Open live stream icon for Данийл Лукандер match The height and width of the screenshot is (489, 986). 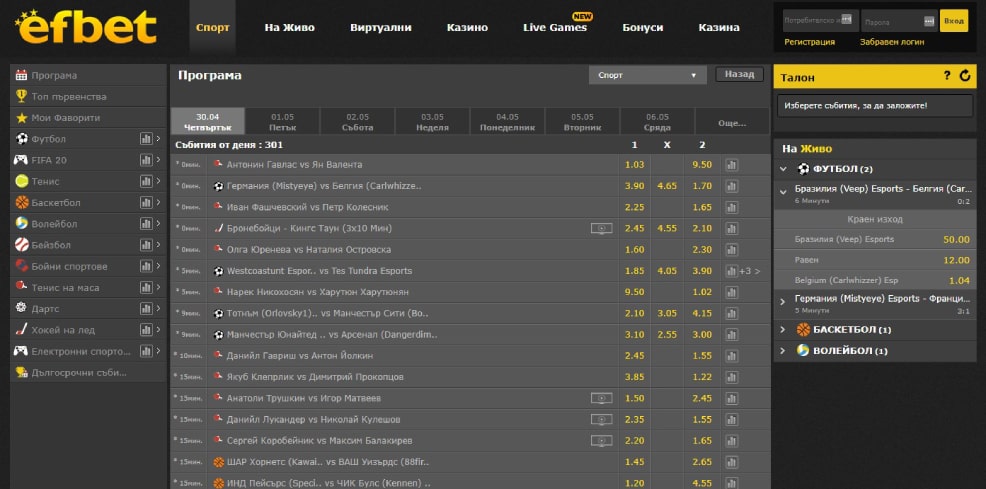coord(601,420)
